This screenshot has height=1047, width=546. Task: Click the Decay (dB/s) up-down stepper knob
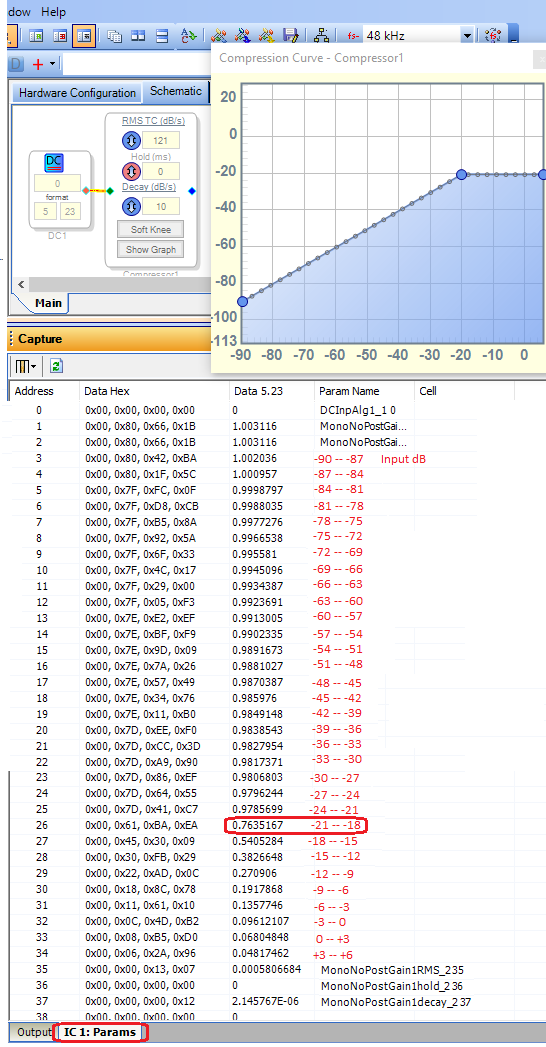pyautogui.click(x=131, y=206)
